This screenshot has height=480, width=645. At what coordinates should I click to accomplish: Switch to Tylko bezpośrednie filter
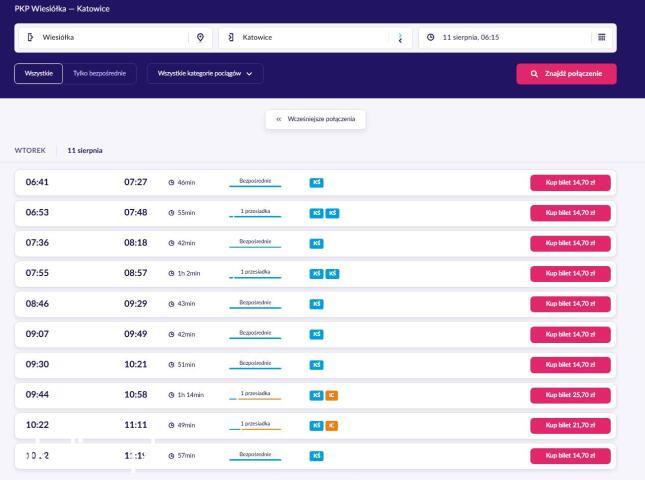(100, 74)
